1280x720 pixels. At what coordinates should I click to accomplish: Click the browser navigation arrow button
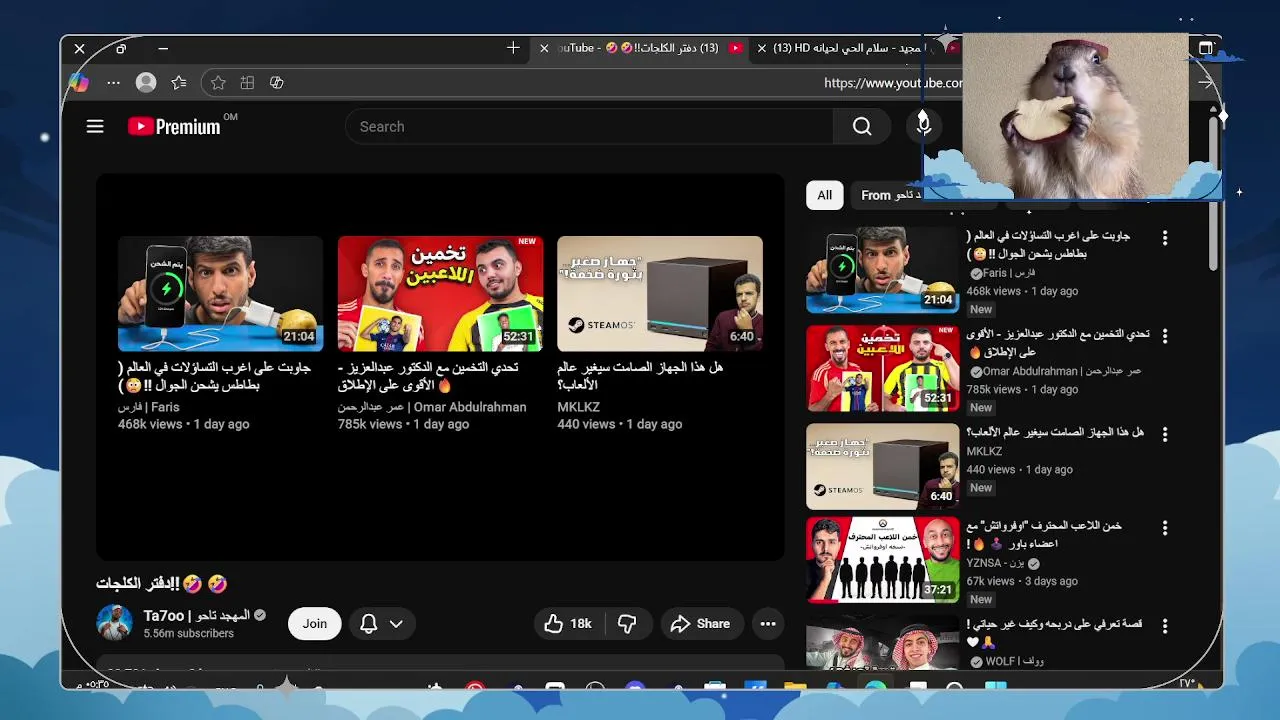click(x=1207, y=83)
